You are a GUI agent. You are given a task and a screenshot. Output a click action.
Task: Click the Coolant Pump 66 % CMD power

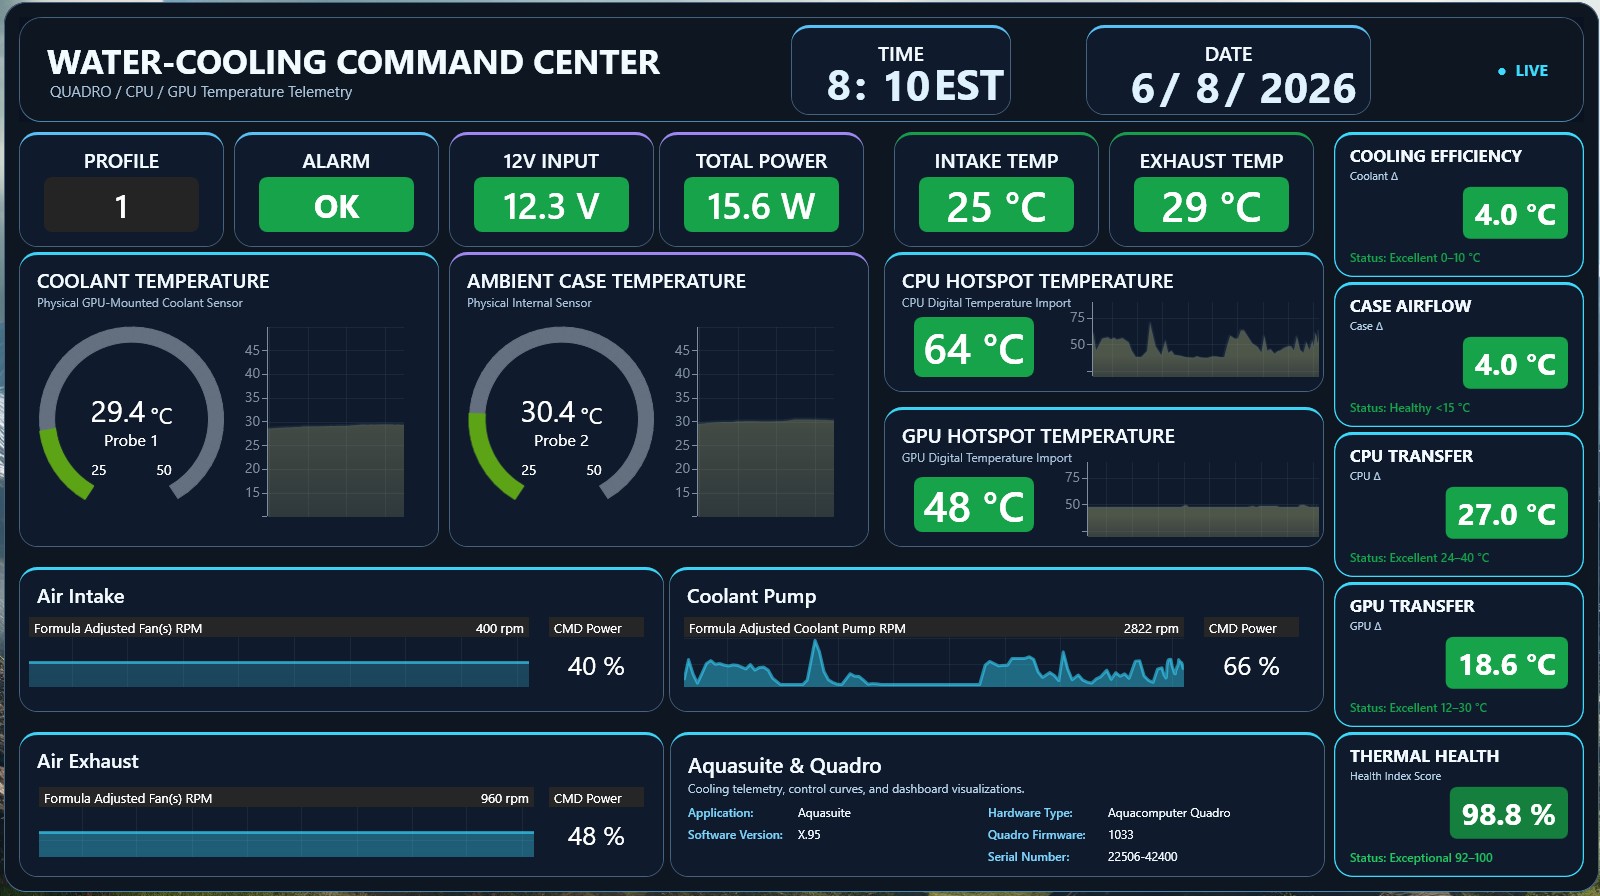pyautogui.click(x=1251, y=666)
